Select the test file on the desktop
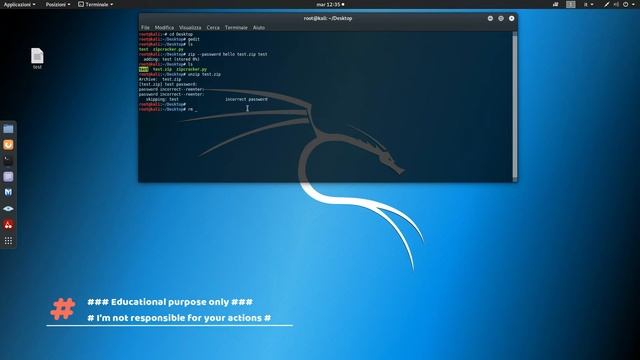This screenshot has height=360, width=640. 37,59
